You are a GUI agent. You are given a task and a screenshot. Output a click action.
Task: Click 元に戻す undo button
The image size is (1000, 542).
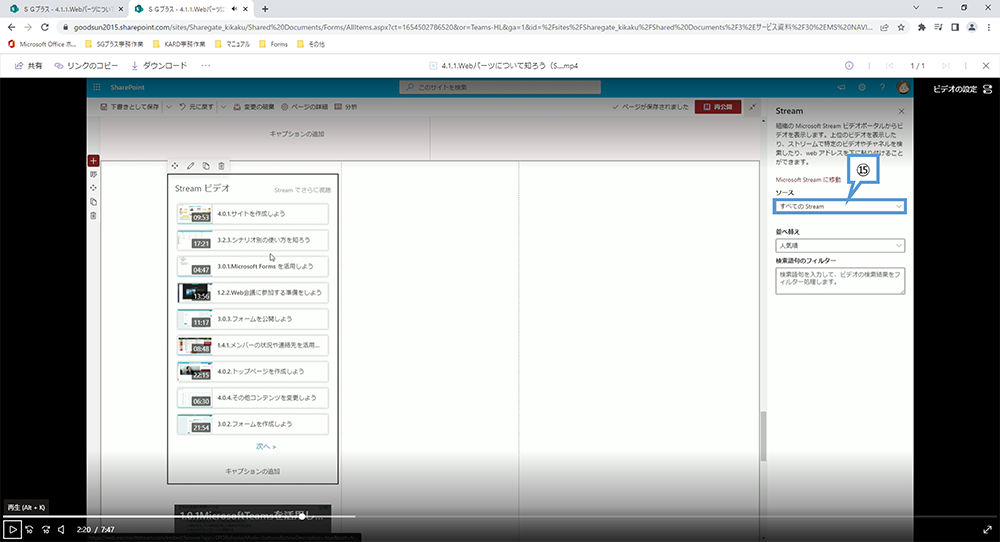[x=196, y=107]
